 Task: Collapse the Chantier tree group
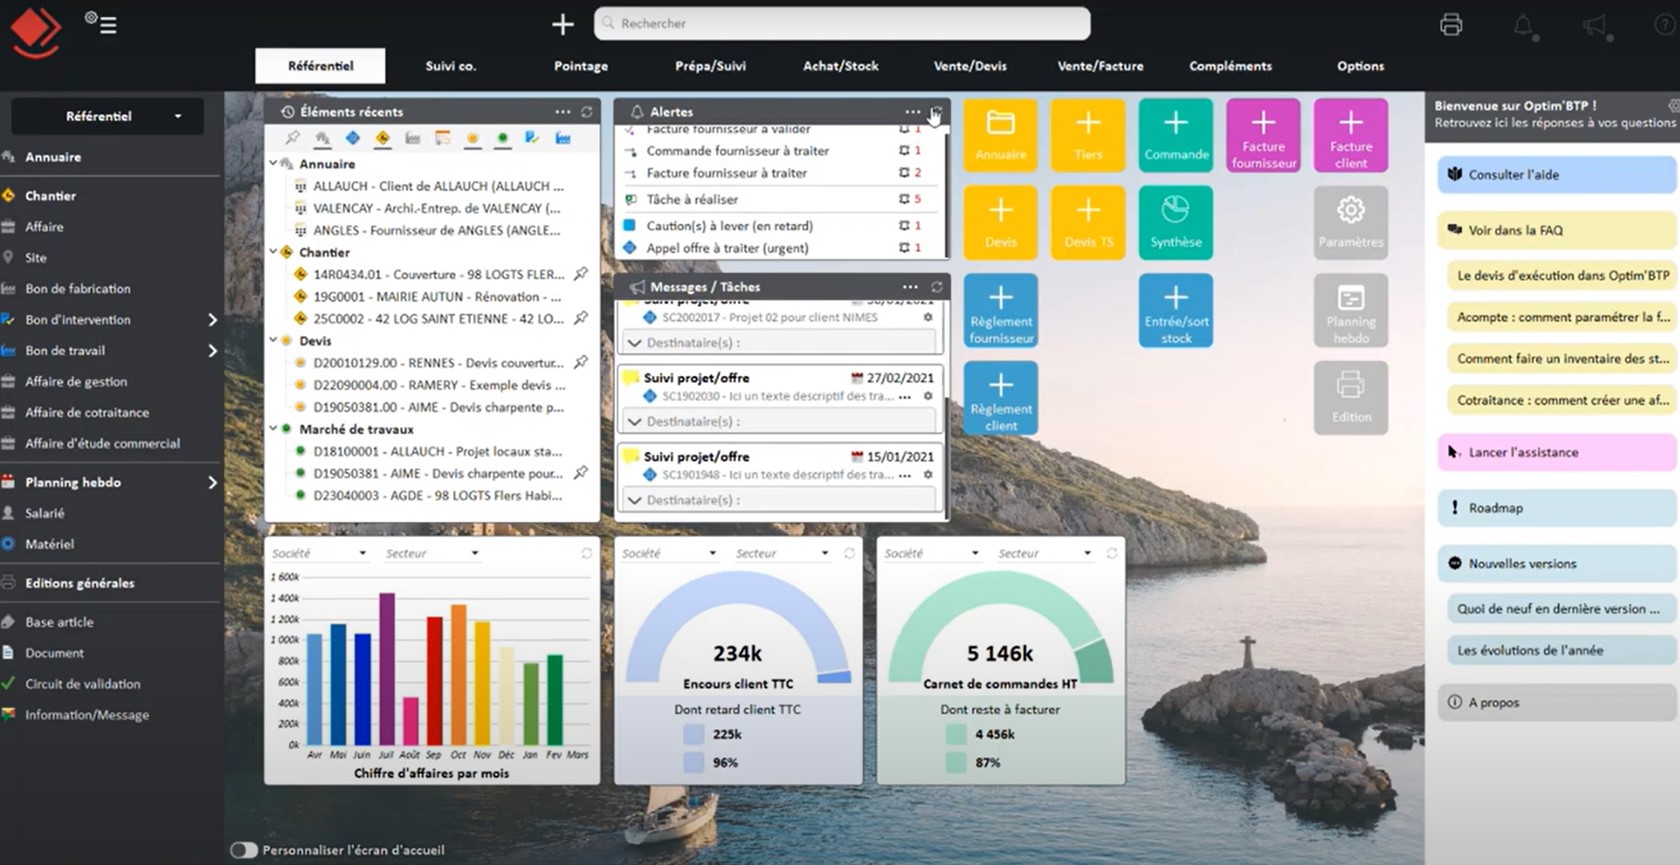(274, 252)
